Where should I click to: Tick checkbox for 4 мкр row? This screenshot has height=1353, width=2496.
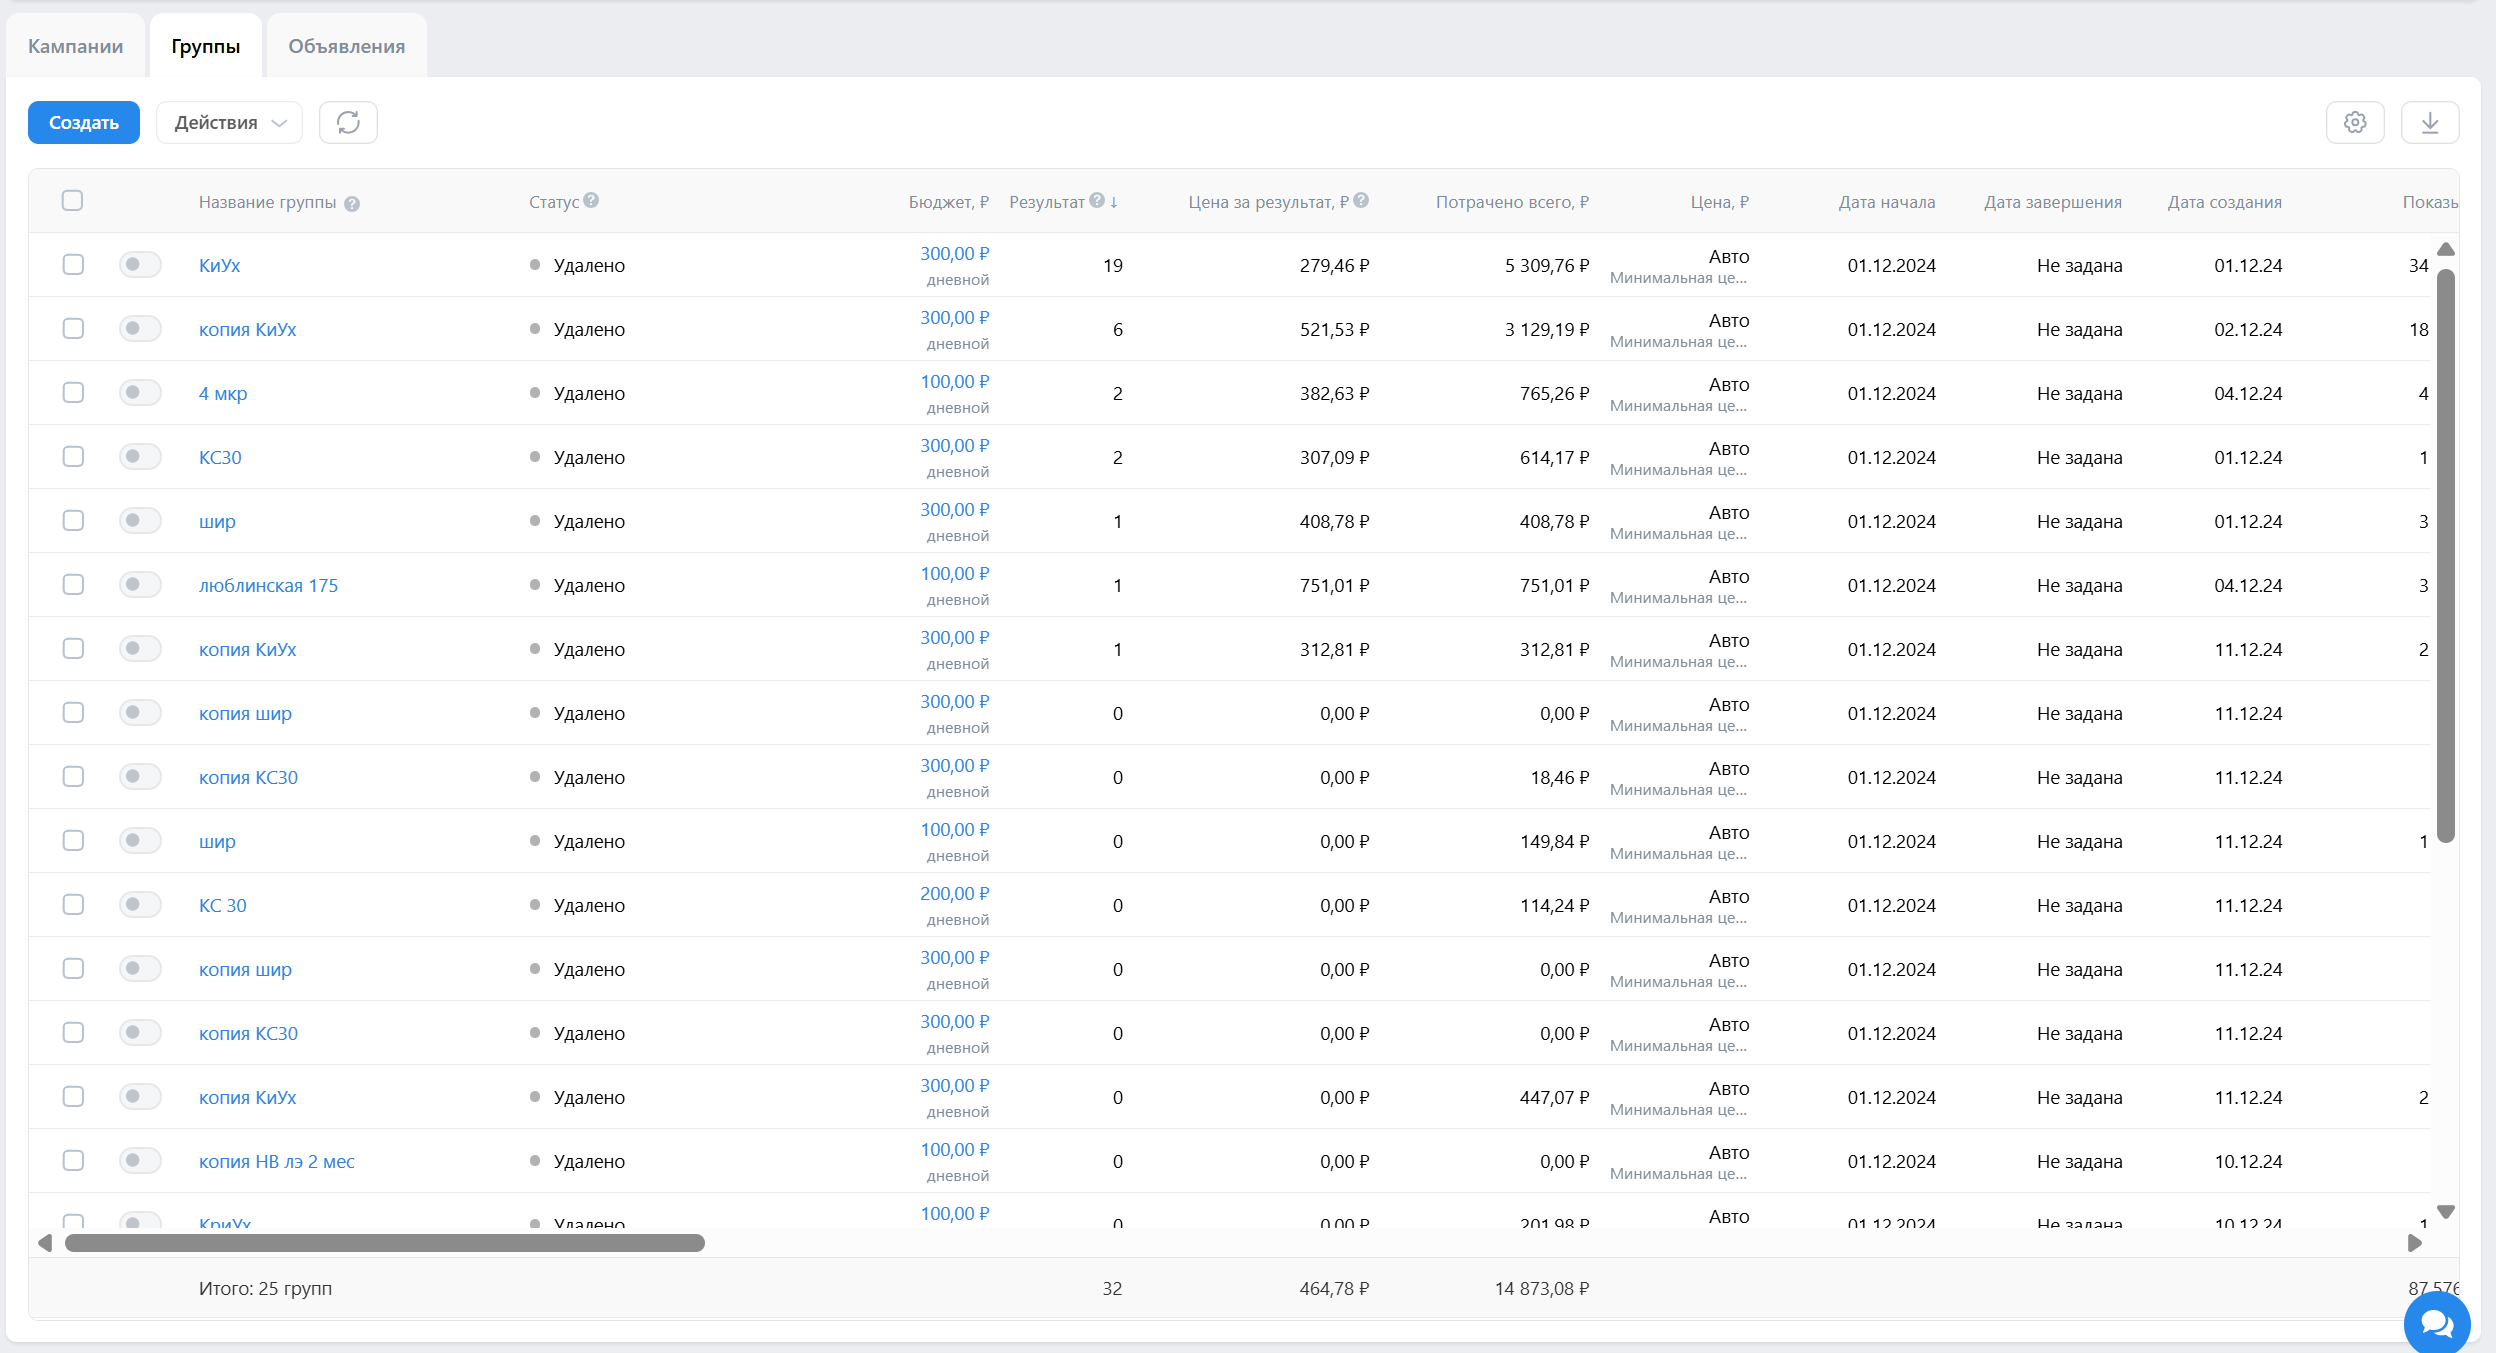[73, 393]
